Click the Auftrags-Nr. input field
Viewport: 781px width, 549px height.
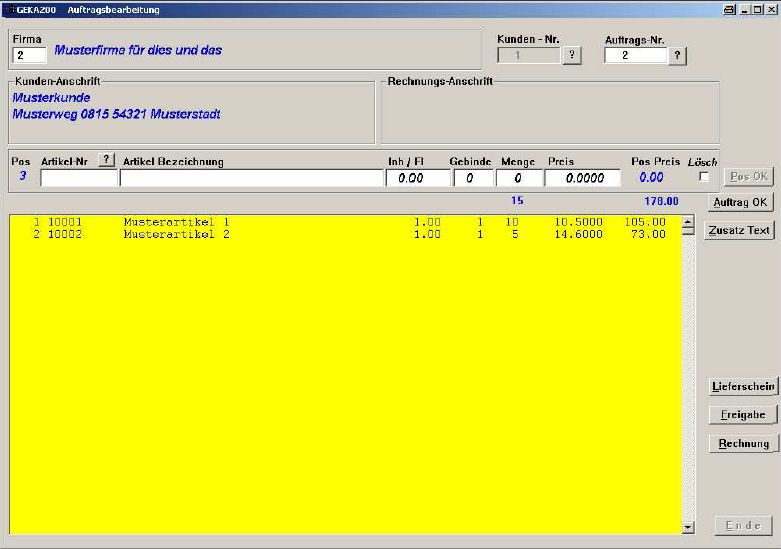click(636, 55)
